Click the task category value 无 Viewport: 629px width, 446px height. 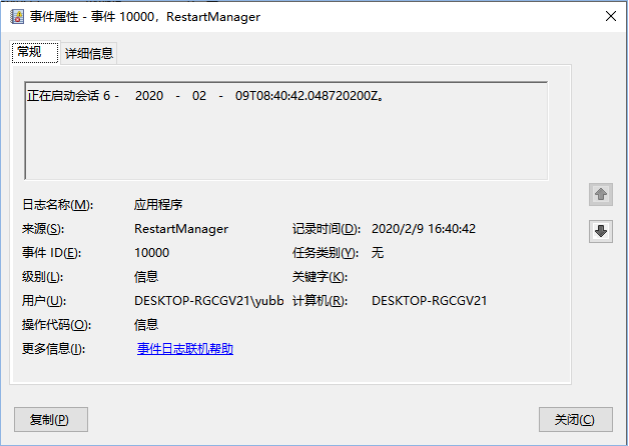(x=377, y=253)
